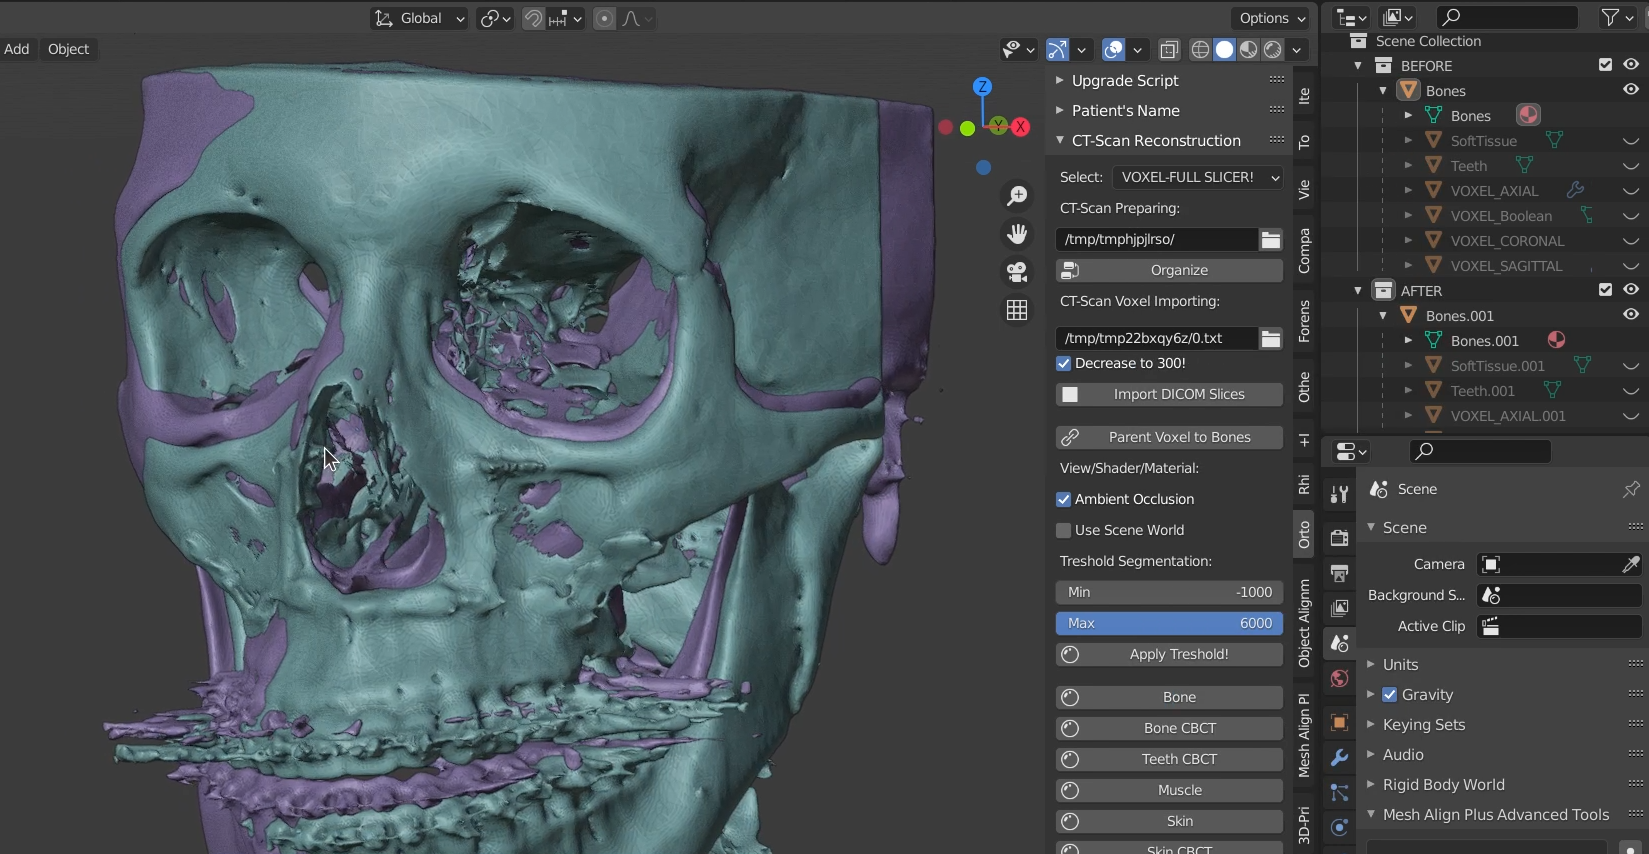Enable Use Scene World checkbox
The width and height of the screenshot is (1649, 854).
click(1064, 530)
